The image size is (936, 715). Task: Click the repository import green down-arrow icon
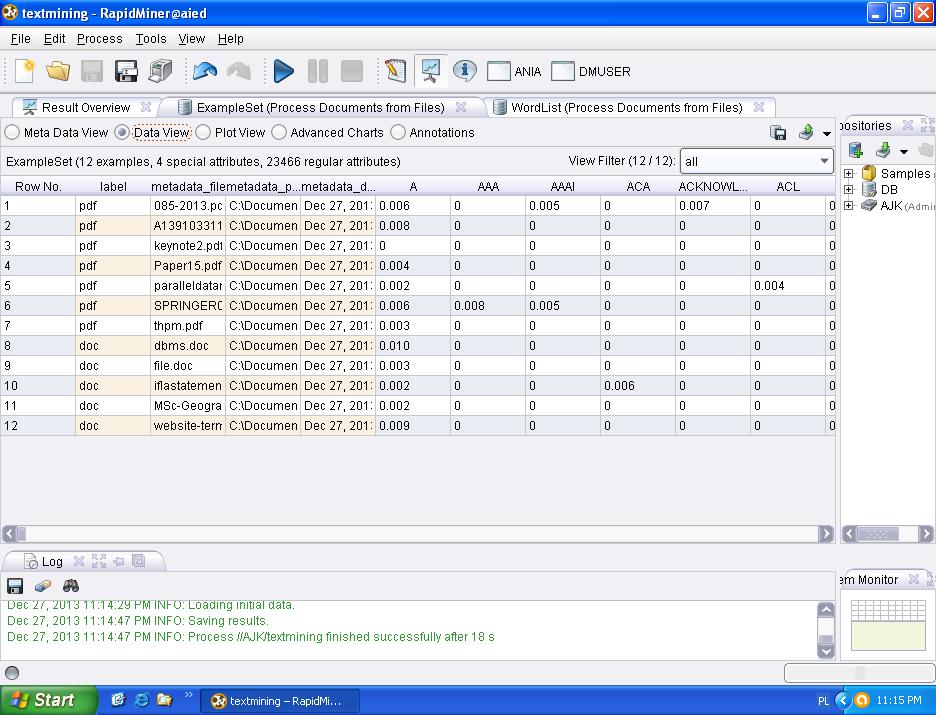click(883, 150)
